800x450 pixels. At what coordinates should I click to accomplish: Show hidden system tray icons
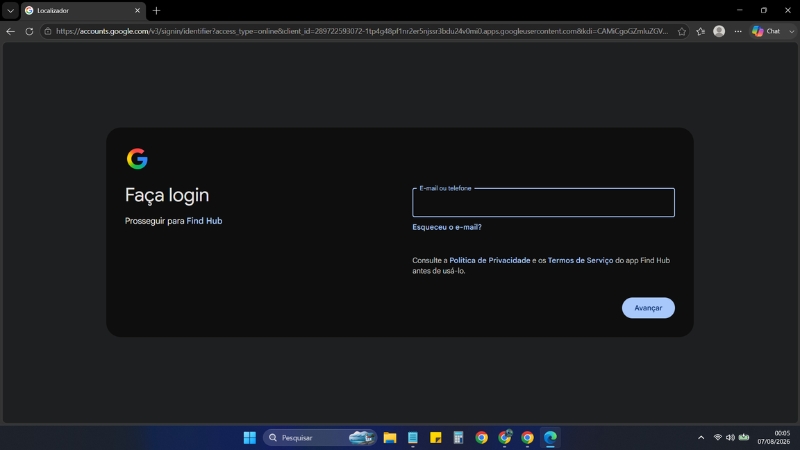[x=701, y=437]
